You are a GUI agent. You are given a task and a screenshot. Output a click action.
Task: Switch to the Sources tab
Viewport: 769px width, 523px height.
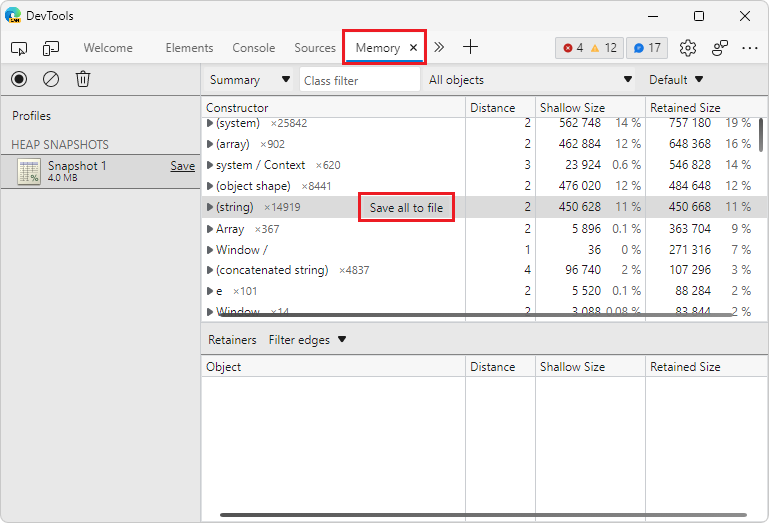315,48
